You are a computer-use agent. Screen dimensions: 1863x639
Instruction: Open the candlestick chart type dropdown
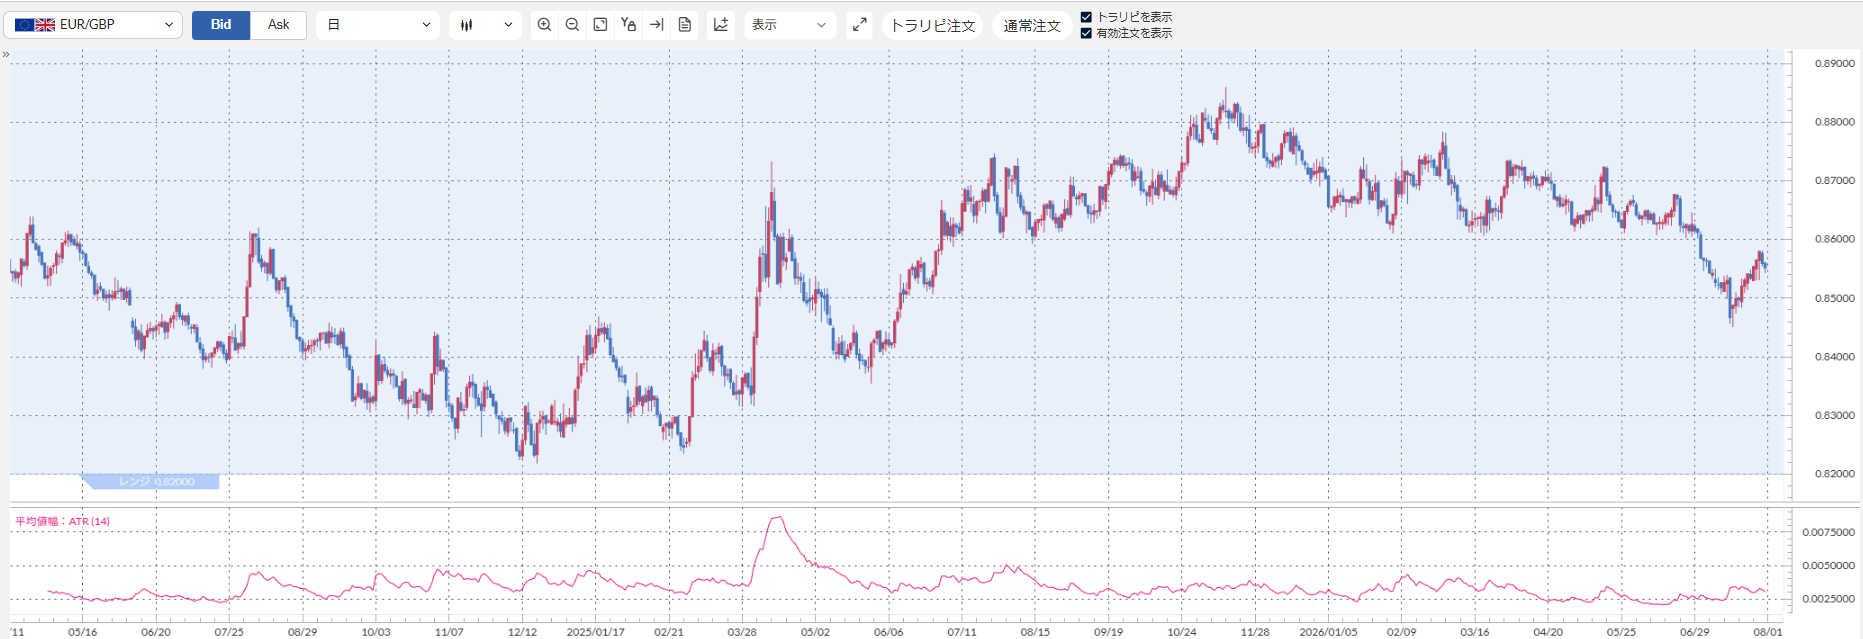486,25
